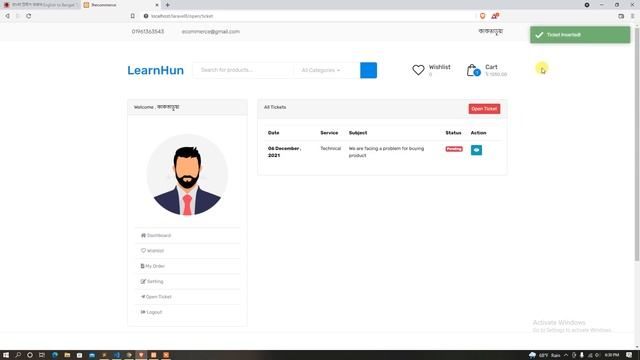Open File Explorer from the taskbar
The image size is (640, 360).
(x=67, y=355)
